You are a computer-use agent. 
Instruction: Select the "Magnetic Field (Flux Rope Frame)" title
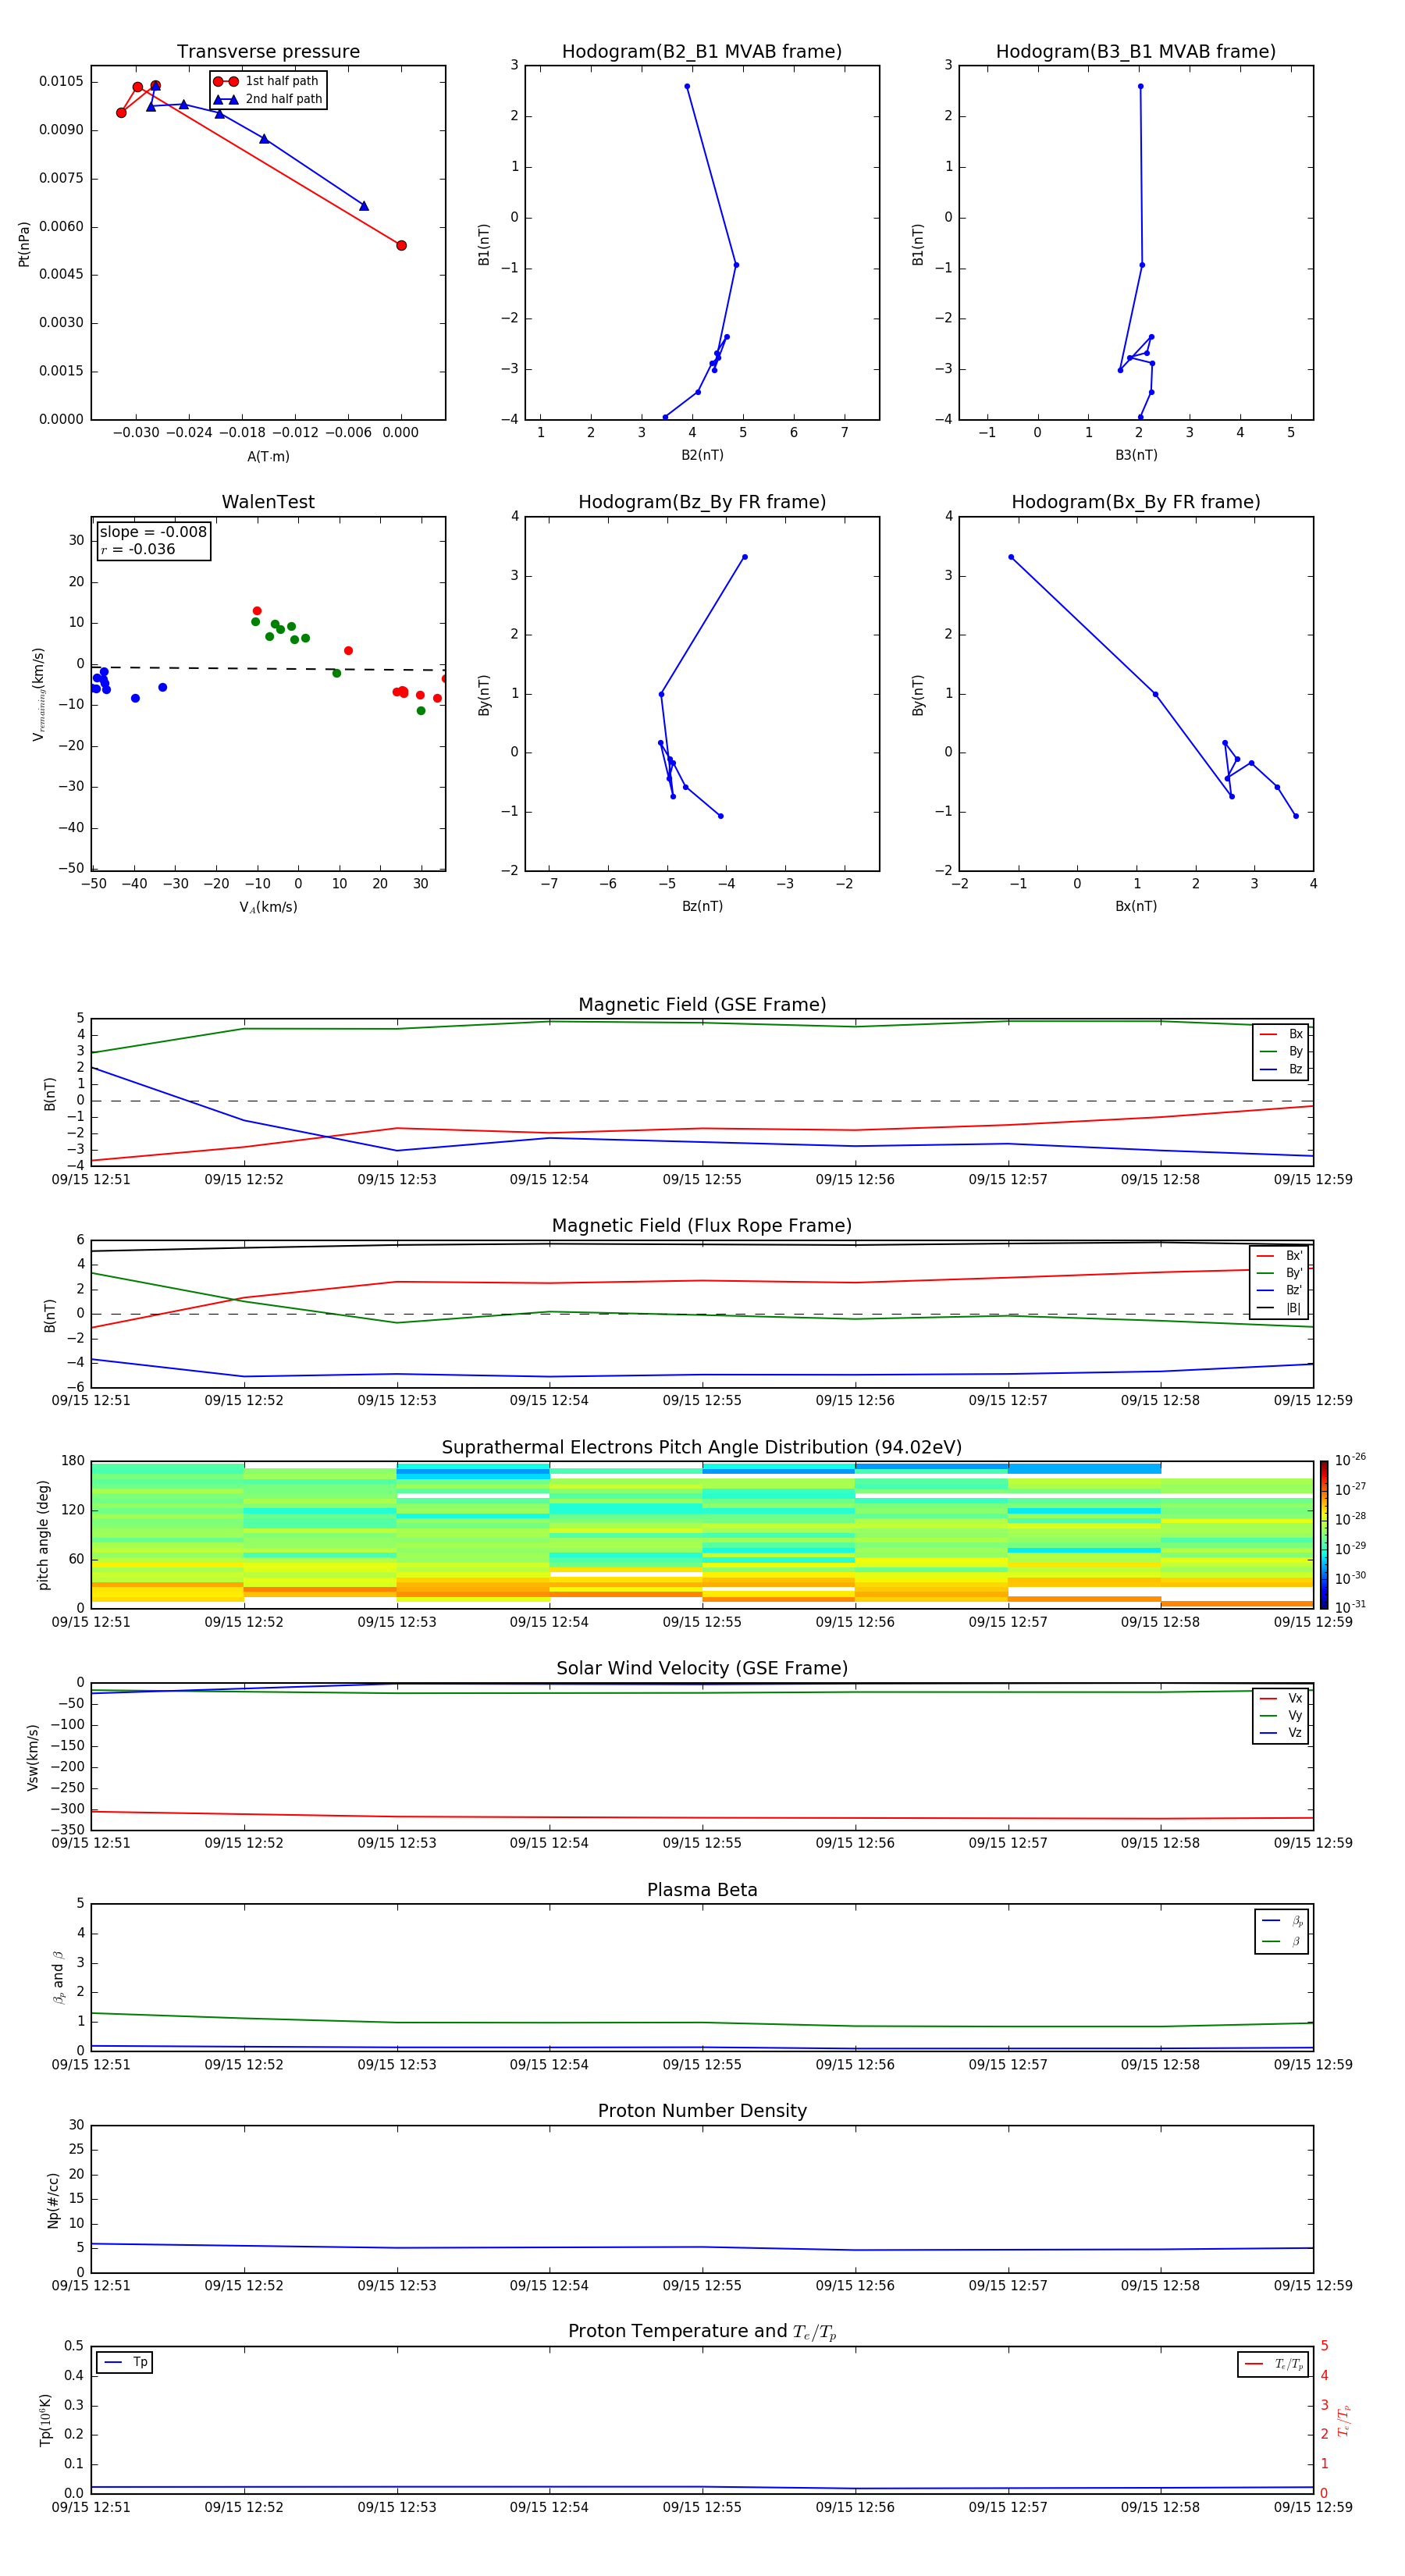click(702, 1226)
